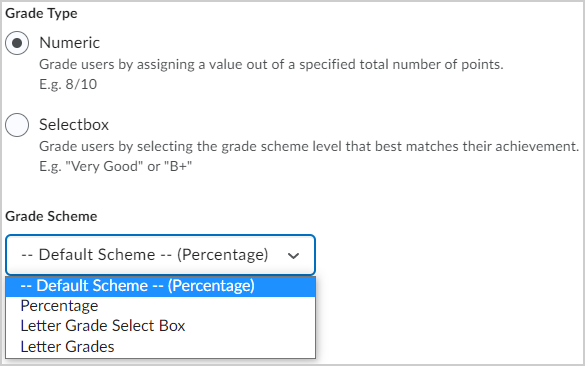Pick Letter Grades from the dropdown list

pos(160,347)
